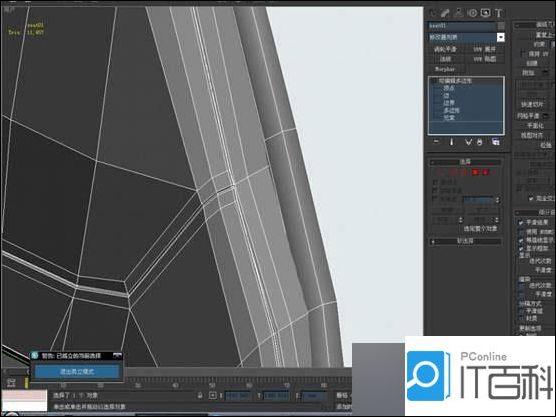Click the time slider frame indicator

click(26, 383)
